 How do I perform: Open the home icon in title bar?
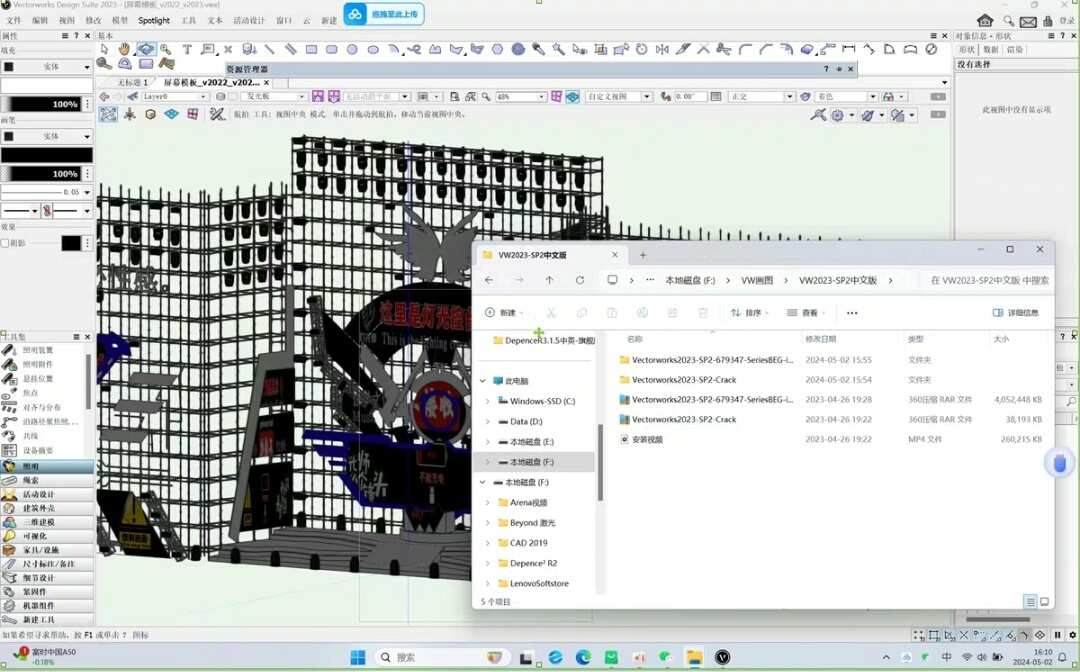[x=985, y=21]
